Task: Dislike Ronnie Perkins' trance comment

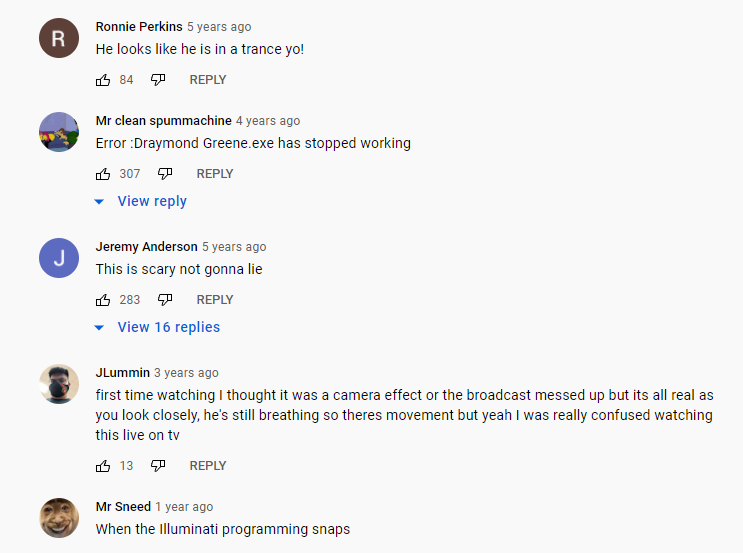Action: (x=158, y=80)
